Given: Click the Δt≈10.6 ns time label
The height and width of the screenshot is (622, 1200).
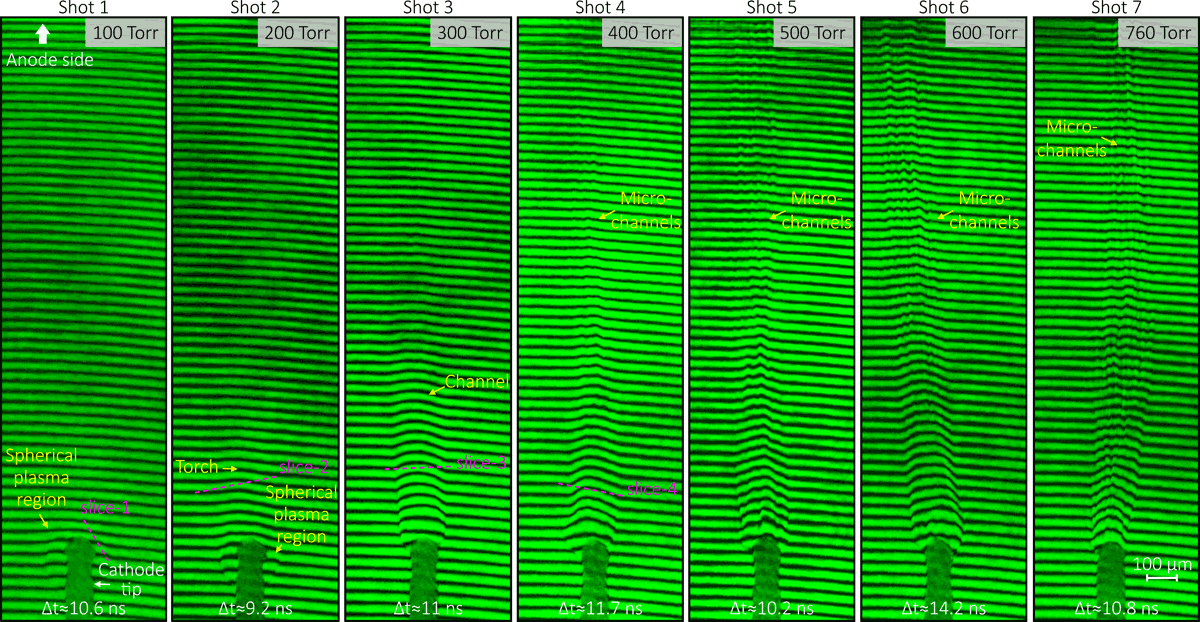Looking at the screenshot, I should [x=84, y=607].
